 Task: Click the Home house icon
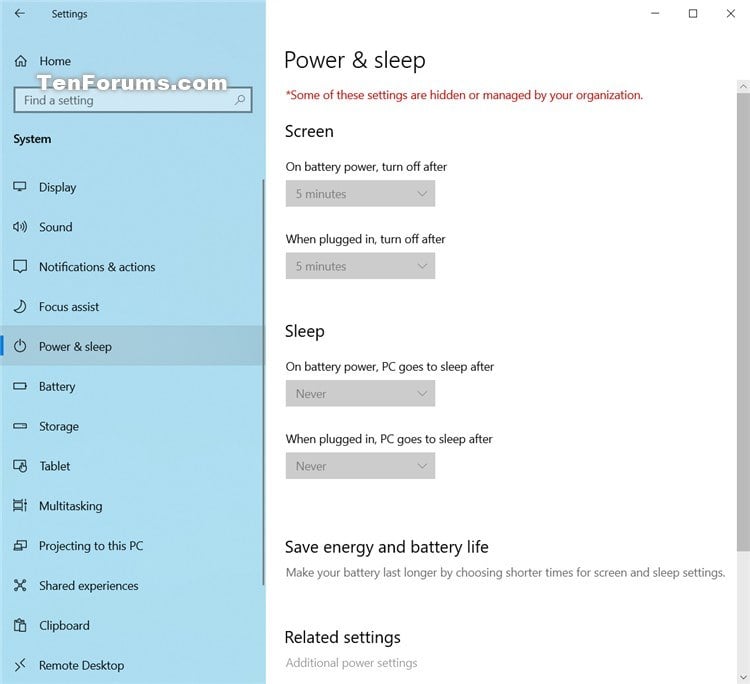click(x=21, y=61)
